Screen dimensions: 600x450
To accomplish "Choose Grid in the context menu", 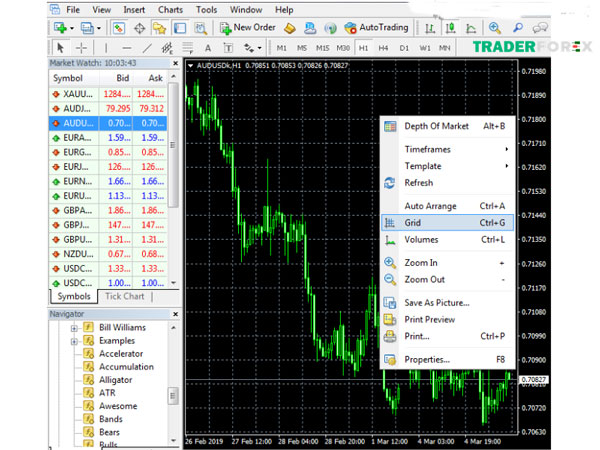I will (x=447, y=223).
